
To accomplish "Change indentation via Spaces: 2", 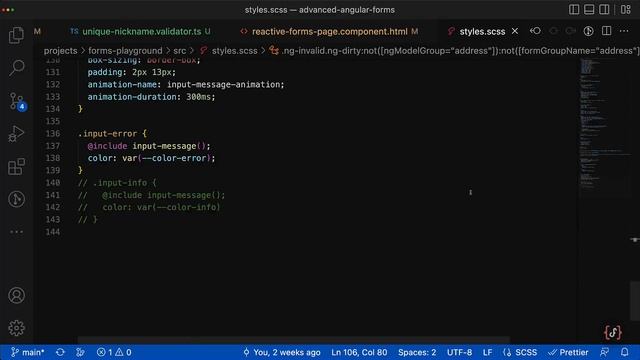I will click(417, 352).
